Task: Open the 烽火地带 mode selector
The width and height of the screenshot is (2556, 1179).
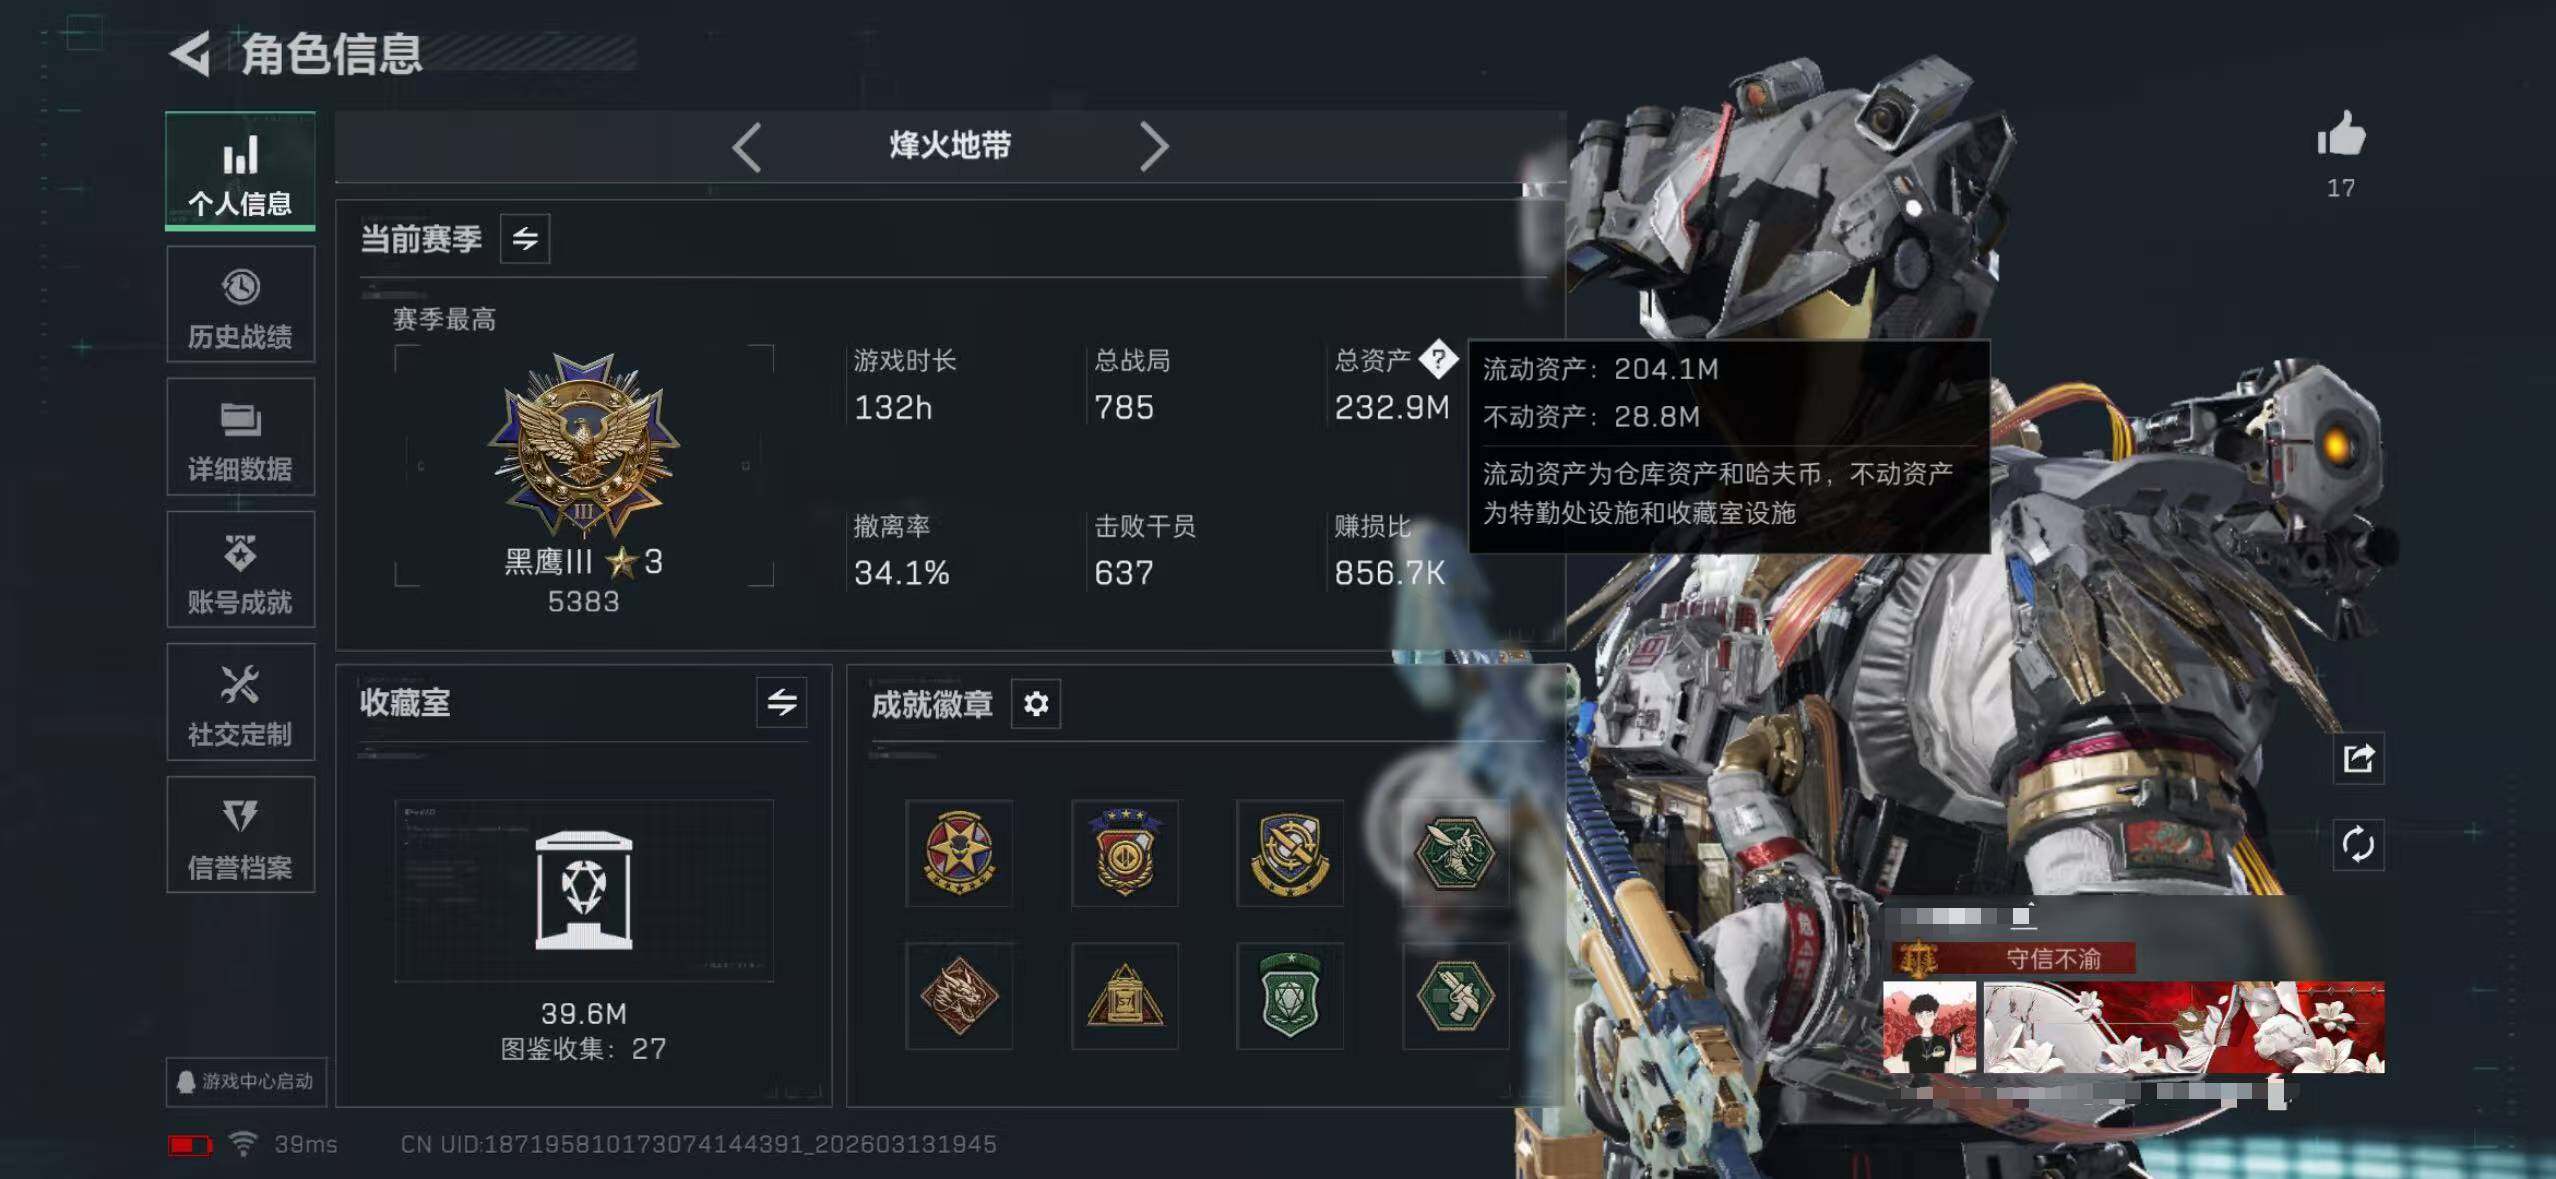Action: tap(950, 146)
